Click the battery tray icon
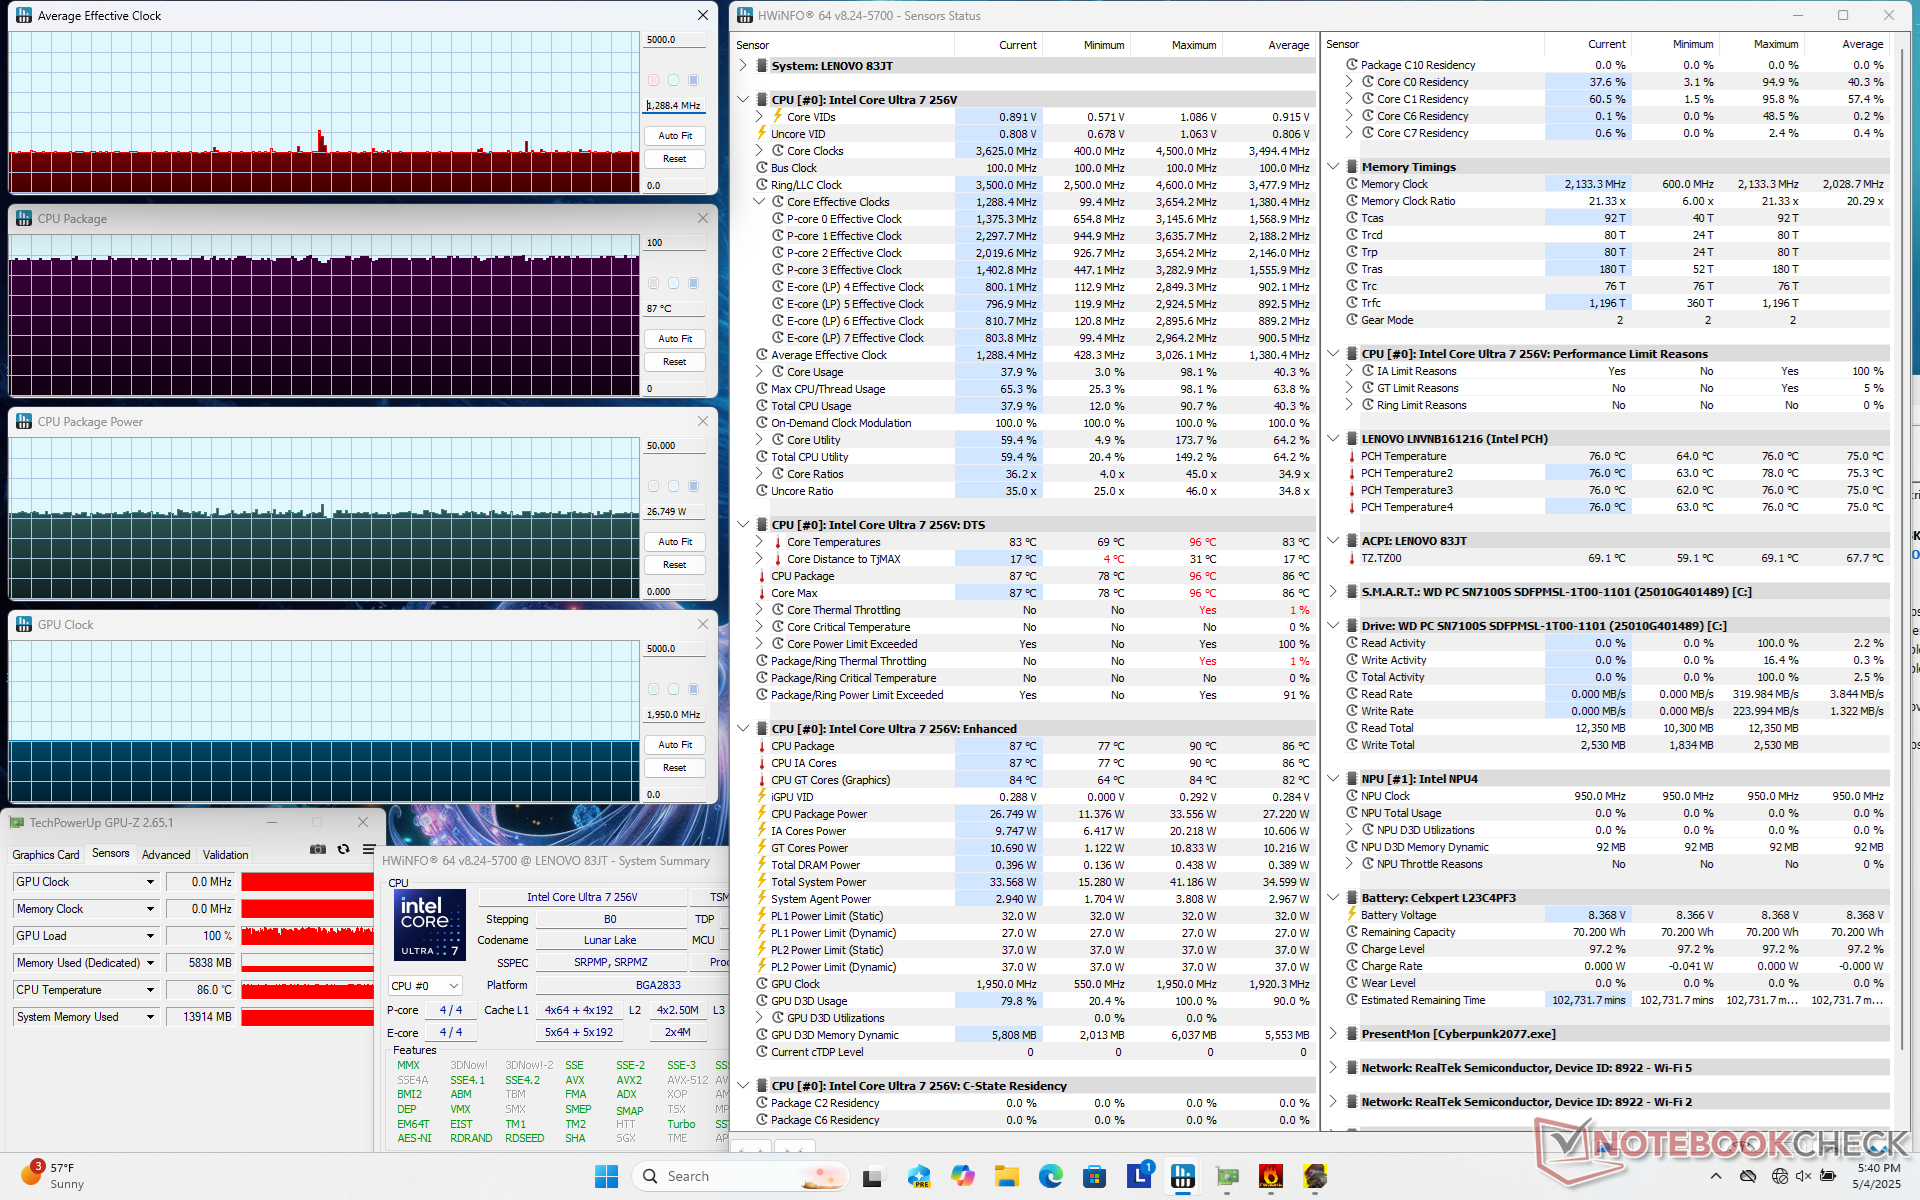1920x1200 pixels. coord(1829,1176)
